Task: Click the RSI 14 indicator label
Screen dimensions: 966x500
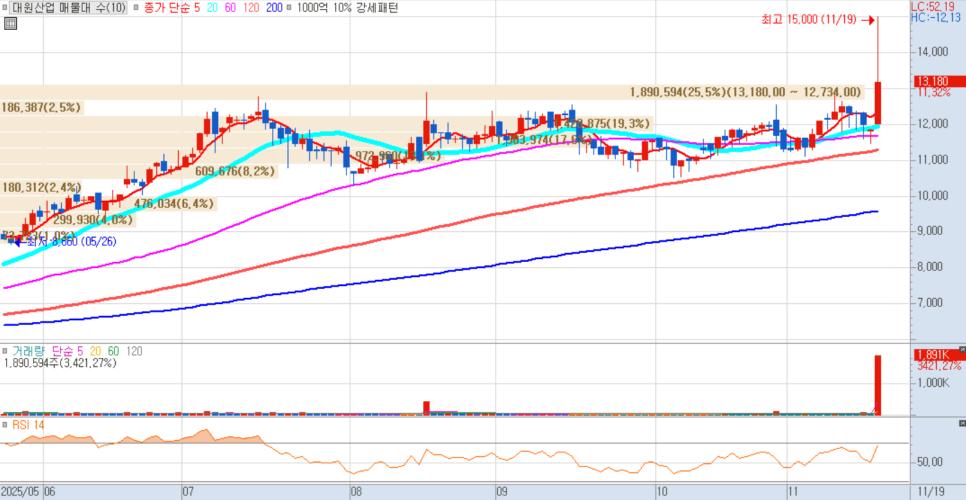Action: (x=28, y=425)
